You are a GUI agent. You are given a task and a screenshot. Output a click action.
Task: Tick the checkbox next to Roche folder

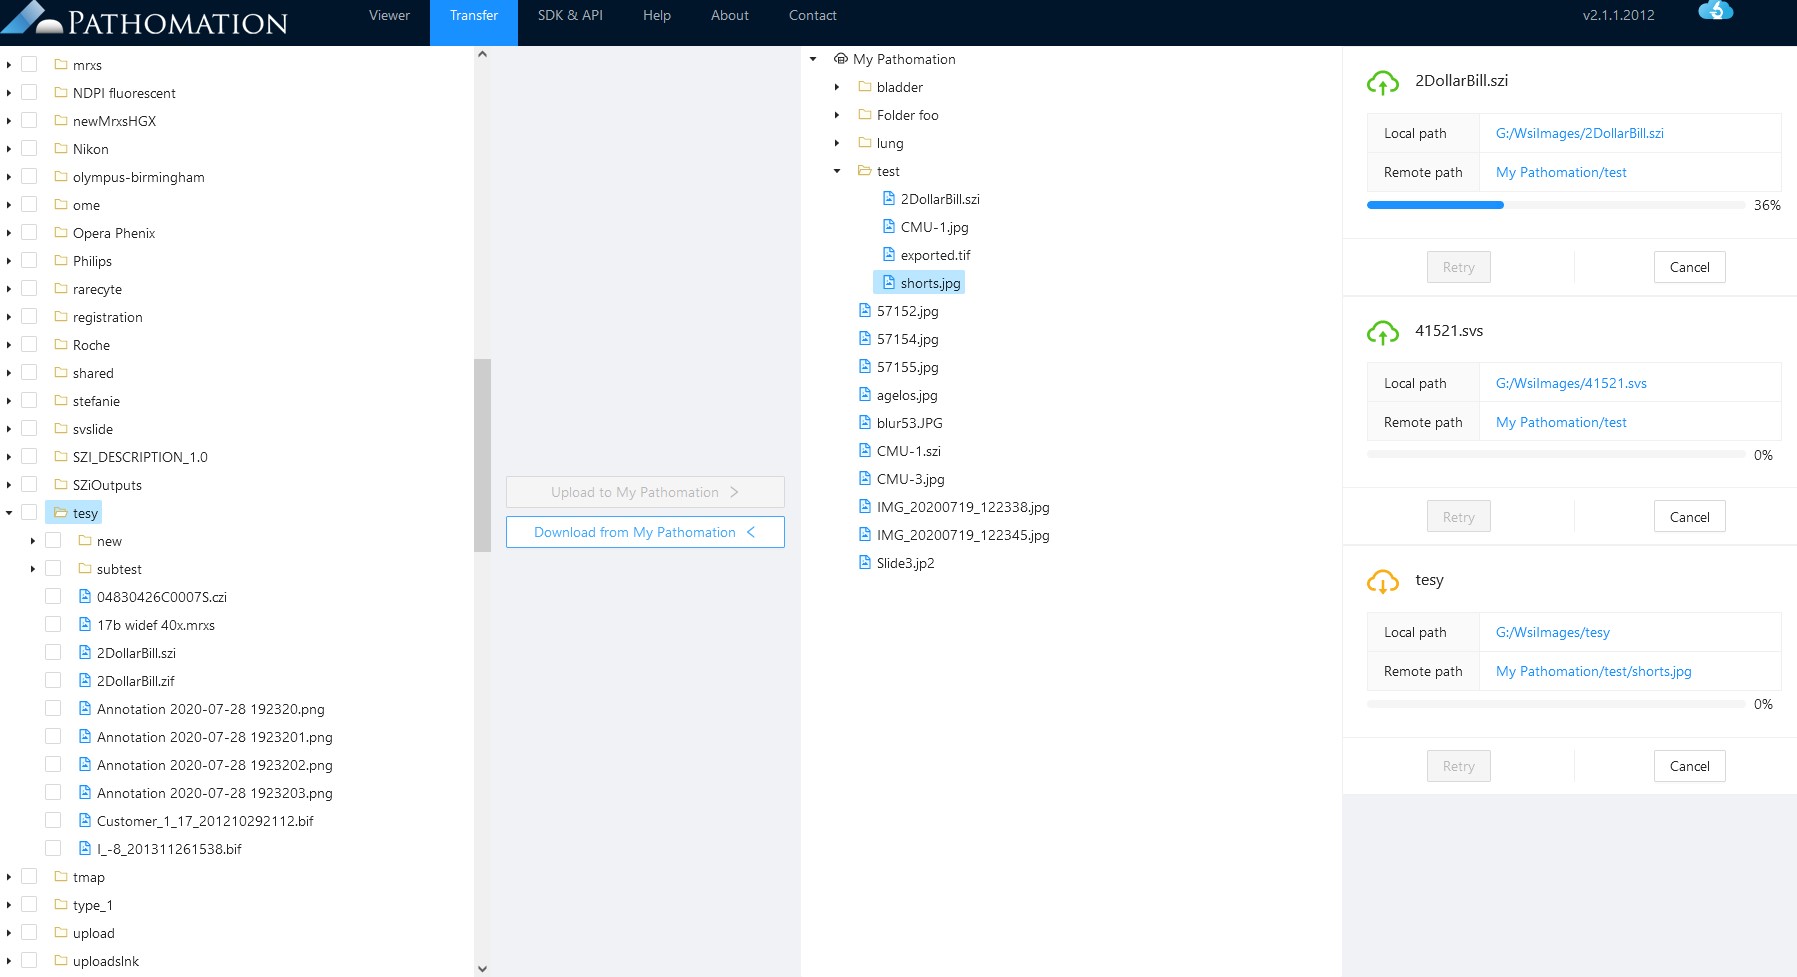(29, 345)
